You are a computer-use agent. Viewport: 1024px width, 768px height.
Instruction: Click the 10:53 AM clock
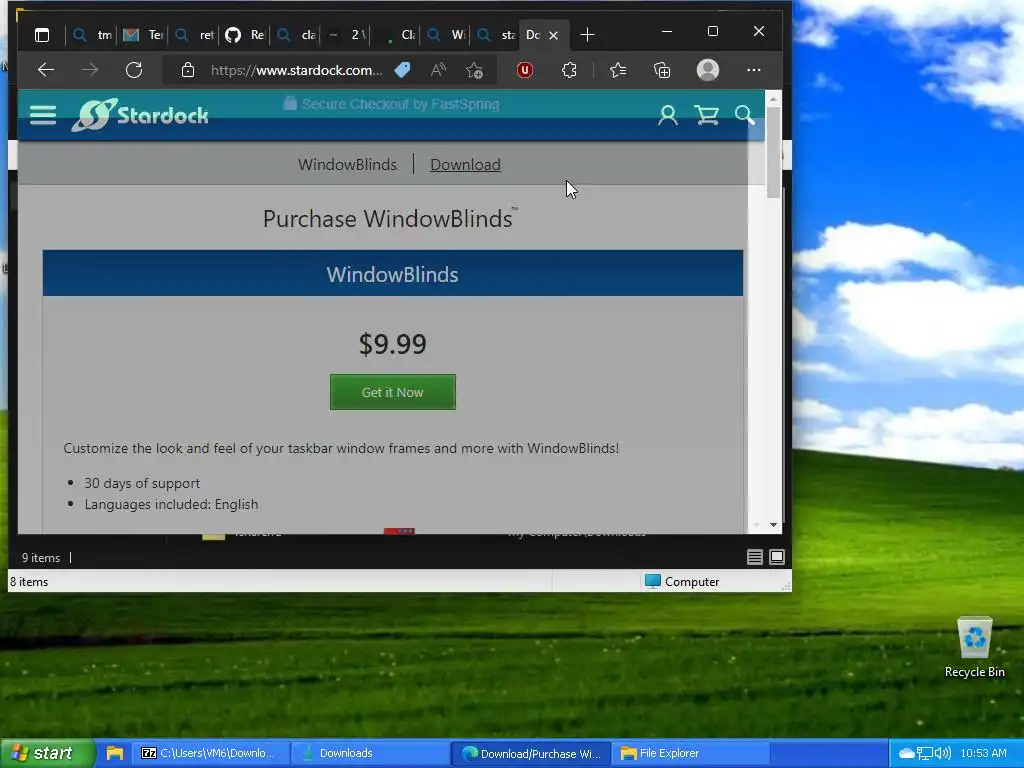coord(984,753)
